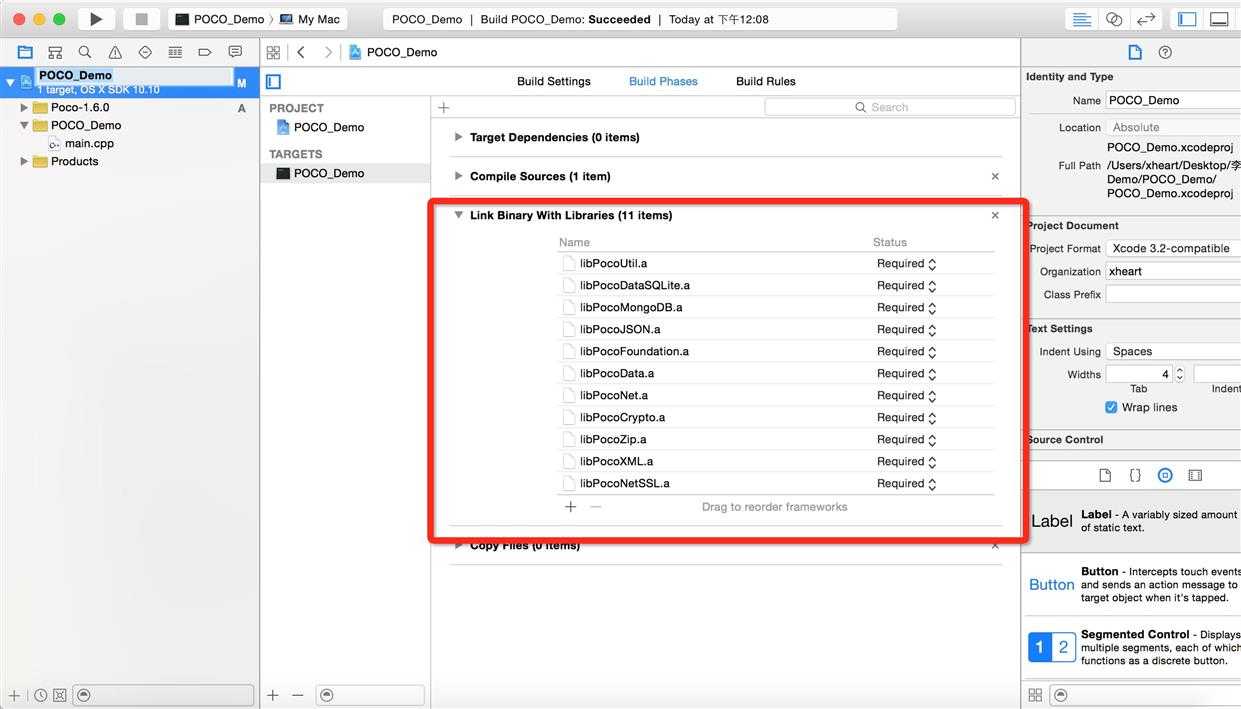Delete the Link Binary With Libraries phase
The image size is (1241, 709).
995,215
